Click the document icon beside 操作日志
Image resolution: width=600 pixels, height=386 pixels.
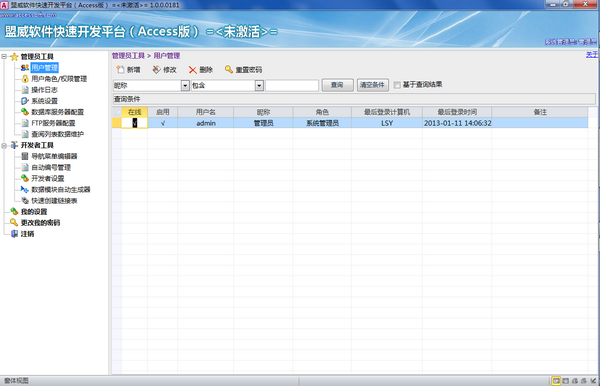[25, 90]
